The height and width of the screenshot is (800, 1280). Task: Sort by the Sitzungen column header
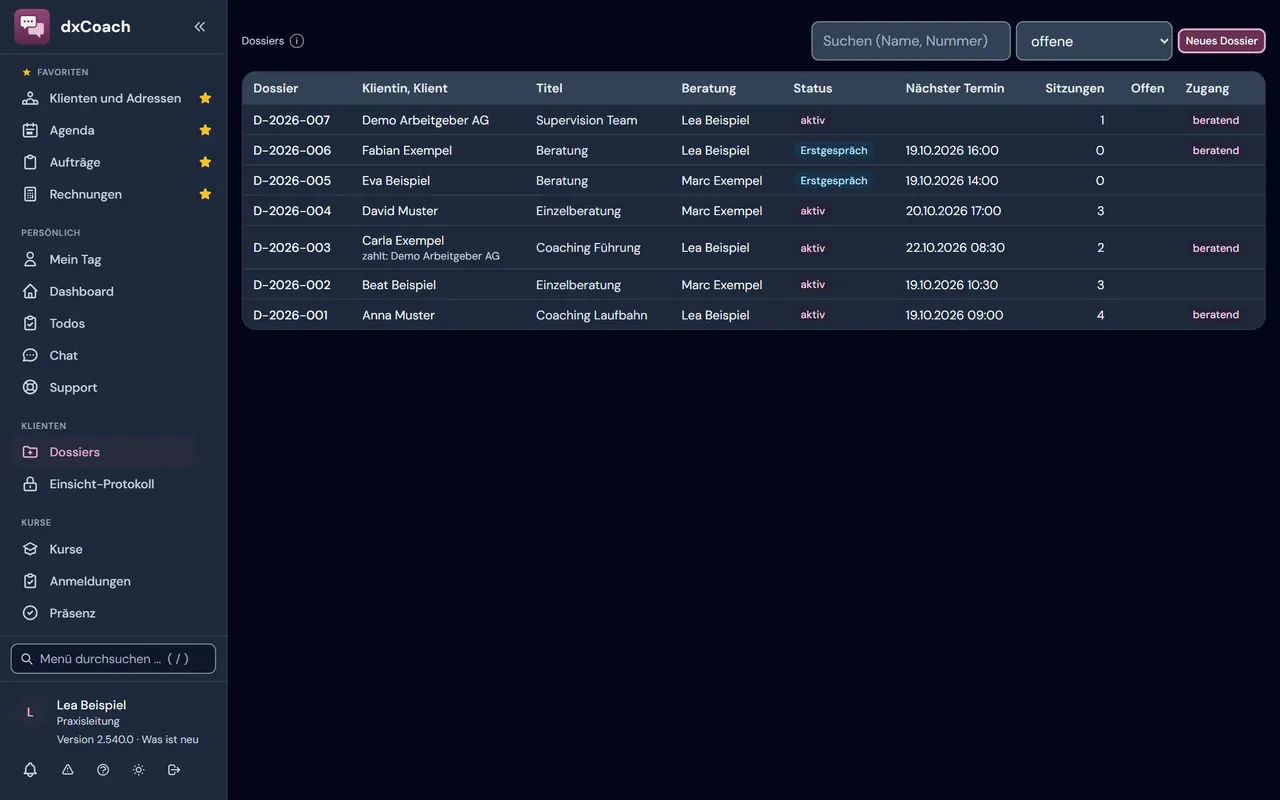(1075, 88)
